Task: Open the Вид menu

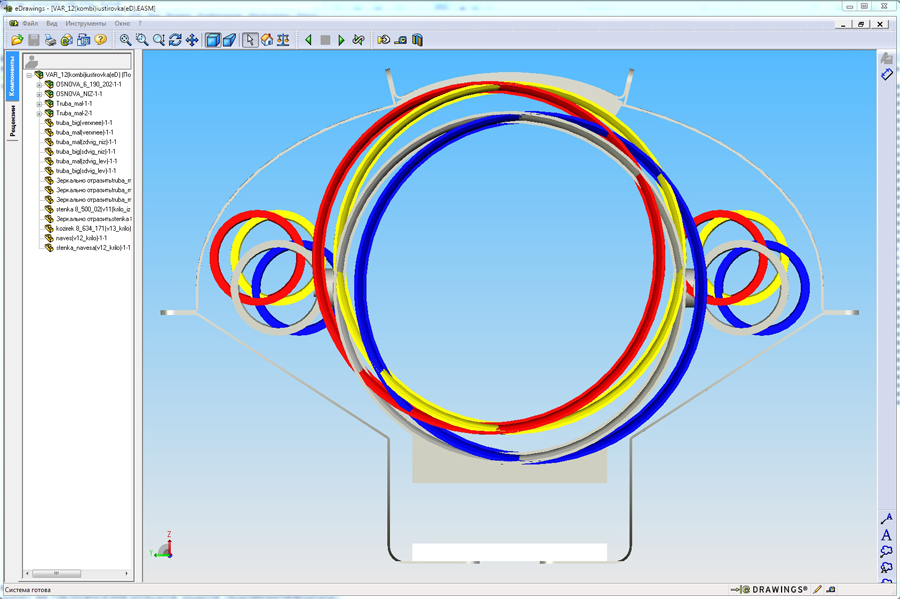Action: click(52, 24)
